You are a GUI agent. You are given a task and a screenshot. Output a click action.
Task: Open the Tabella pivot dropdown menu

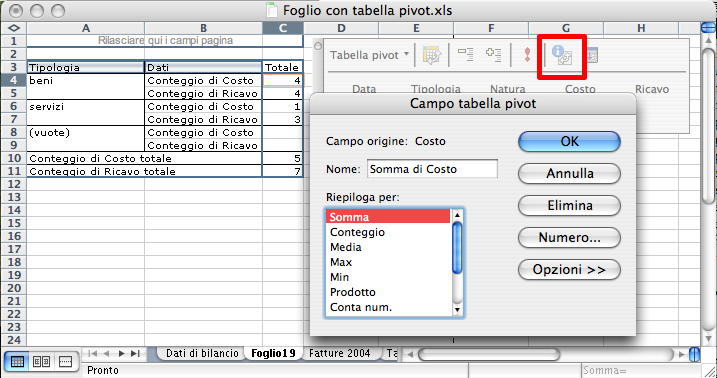369,55
